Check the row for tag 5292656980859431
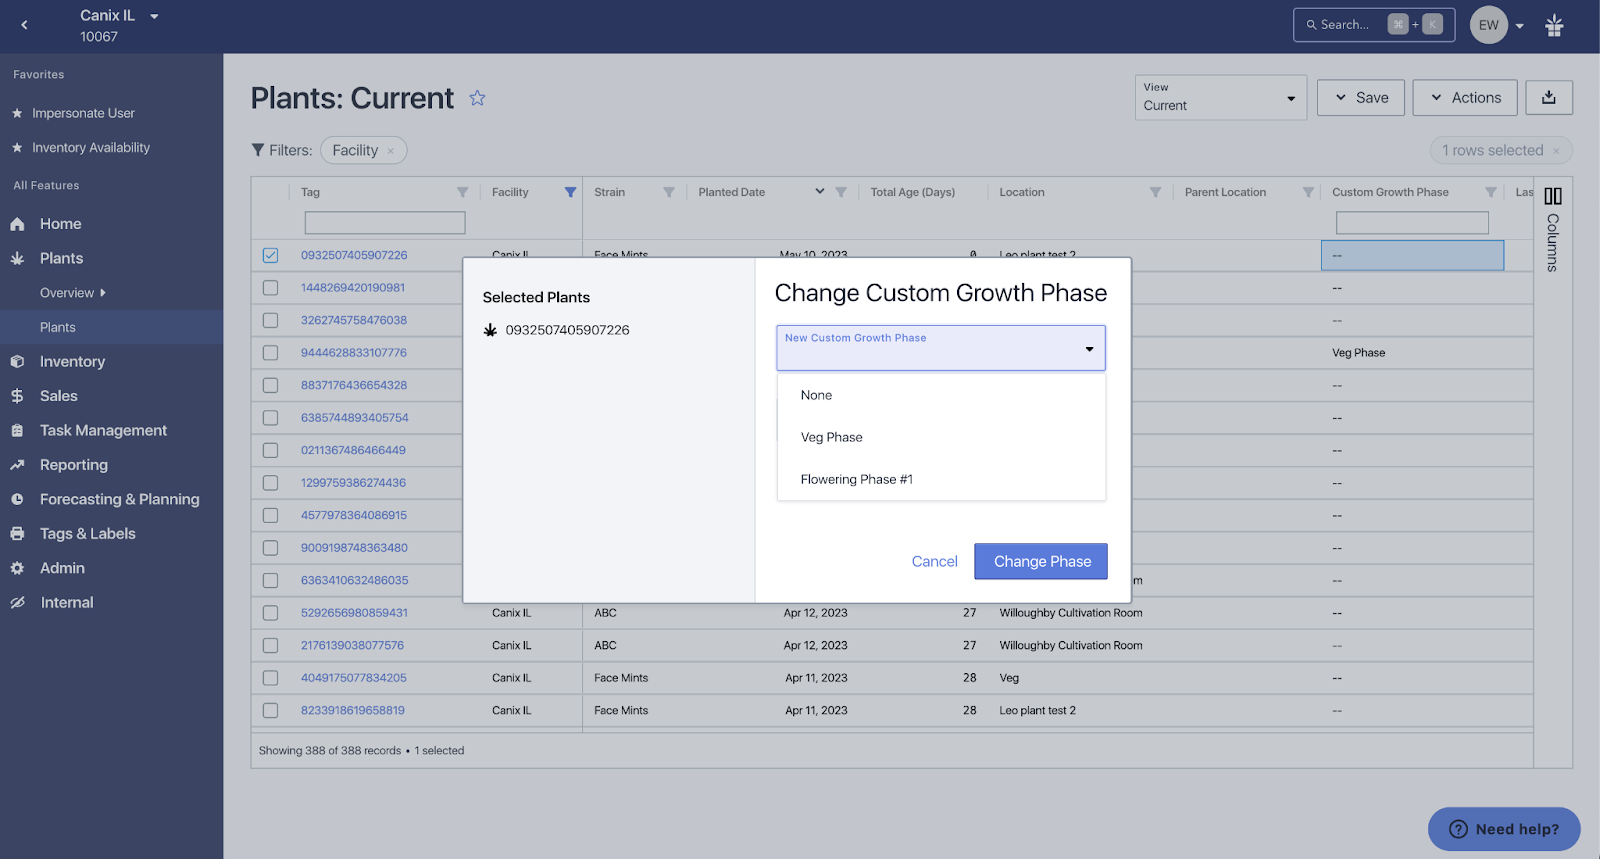Screen dimensions: 1600x859 270,613
